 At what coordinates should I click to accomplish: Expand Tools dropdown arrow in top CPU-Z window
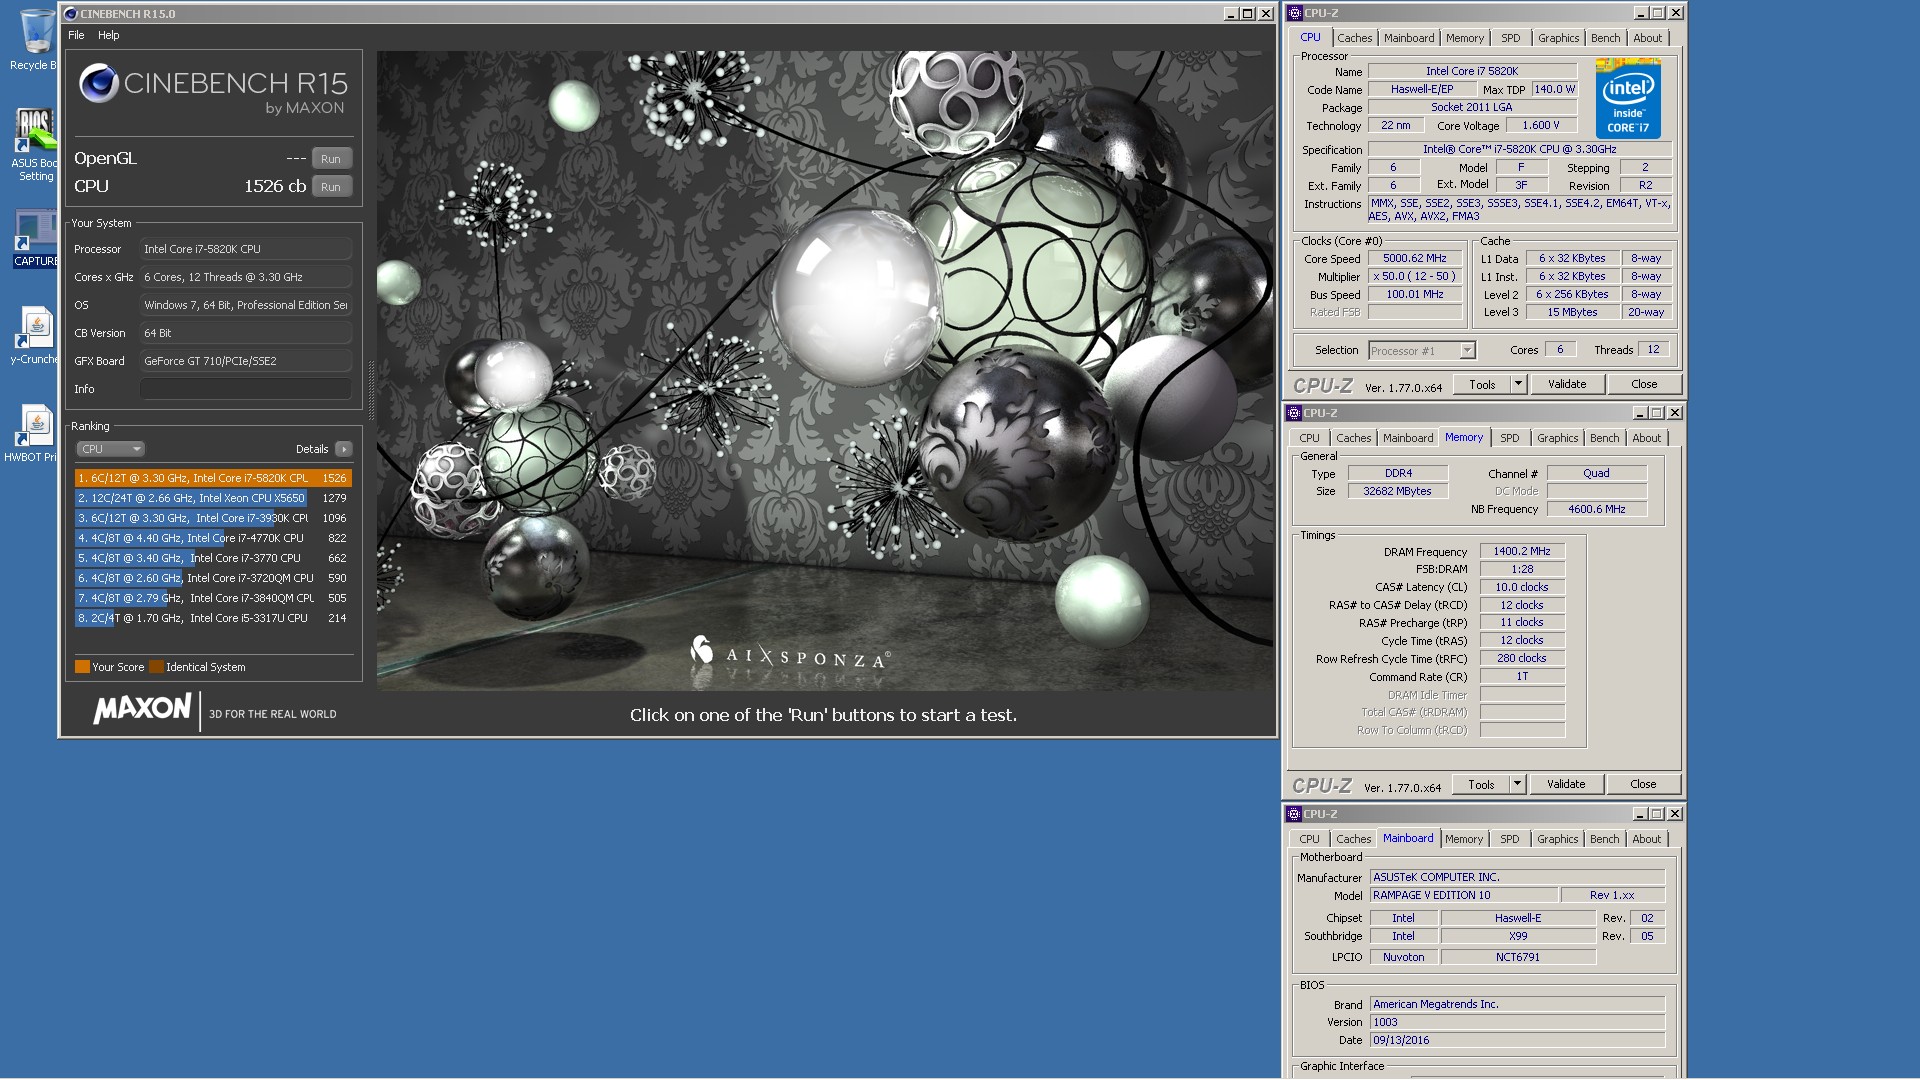(1518, 384)
